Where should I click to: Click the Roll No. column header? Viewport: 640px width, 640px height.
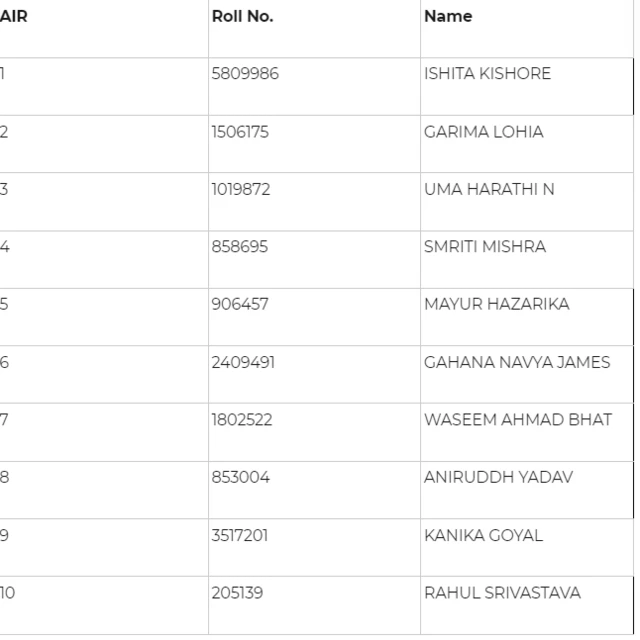click(x=242, y=16)
